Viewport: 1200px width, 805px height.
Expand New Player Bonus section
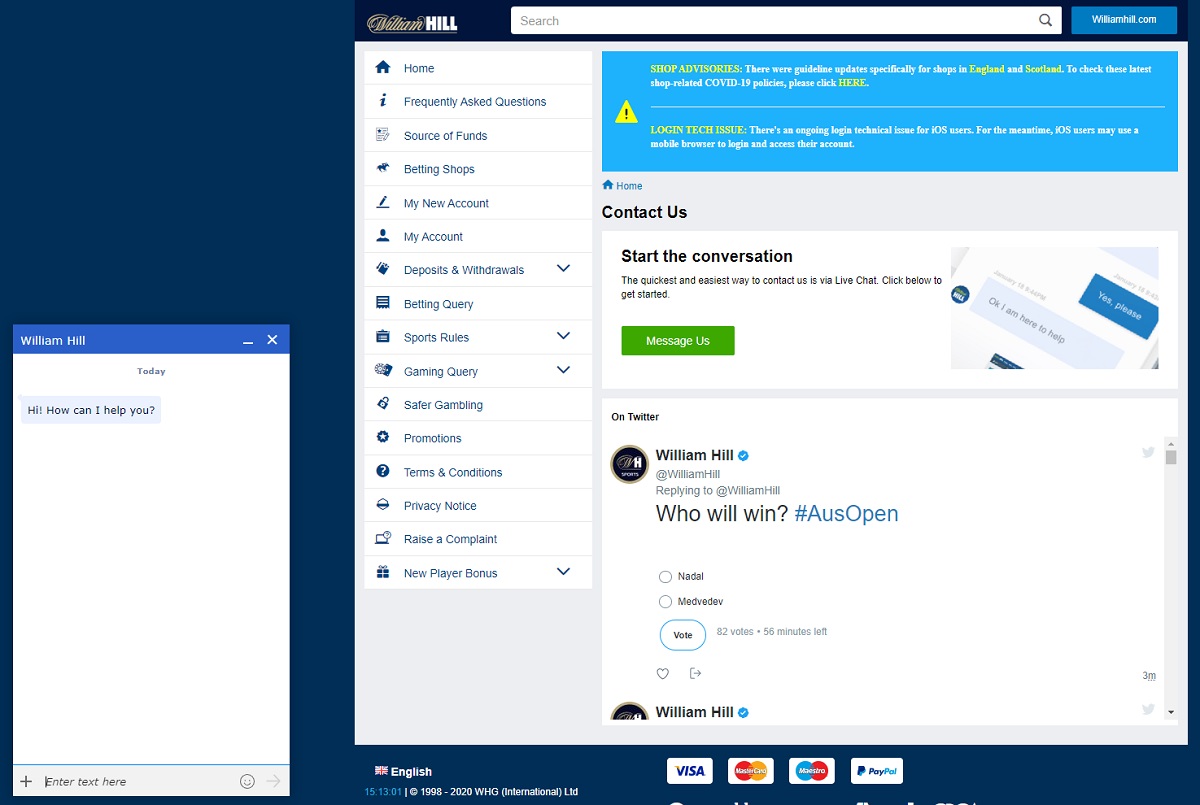click(563, 572)
